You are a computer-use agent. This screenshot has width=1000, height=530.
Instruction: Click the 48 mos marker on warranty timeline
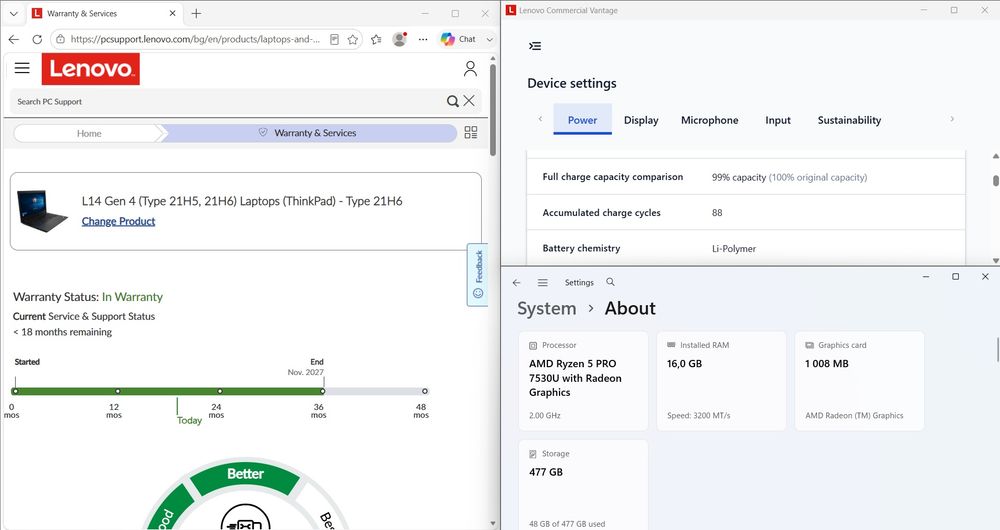coord(425,391)
